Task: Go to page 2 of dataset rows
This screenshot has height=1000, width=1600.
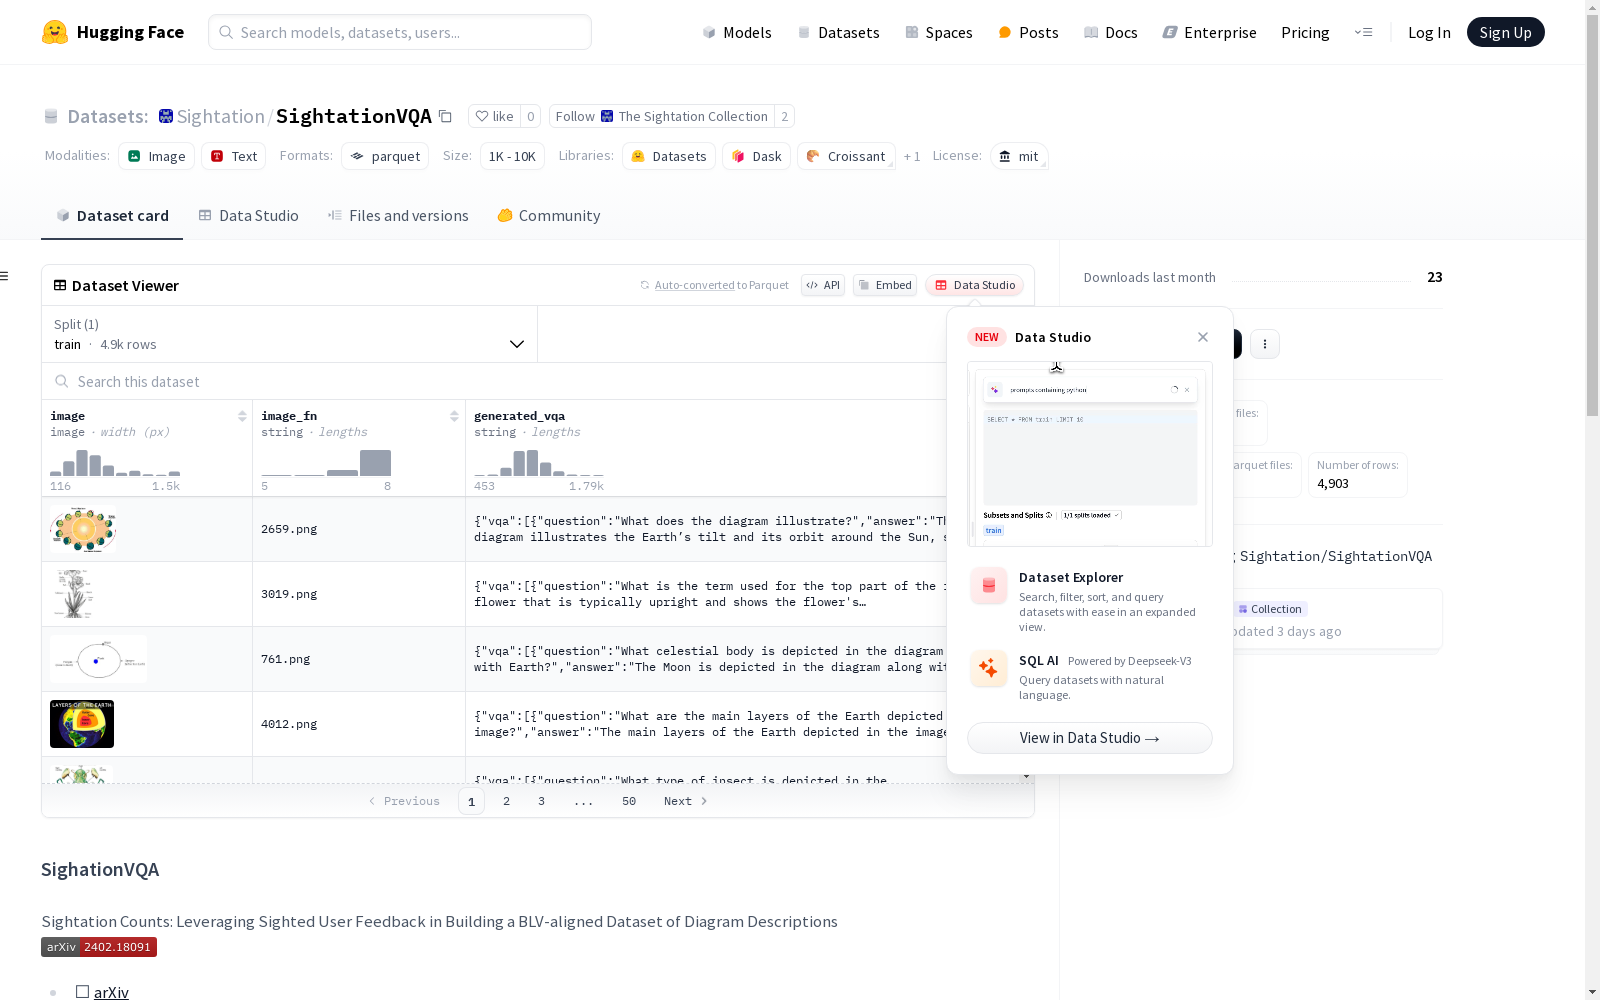Action: (x=507, y=801)
